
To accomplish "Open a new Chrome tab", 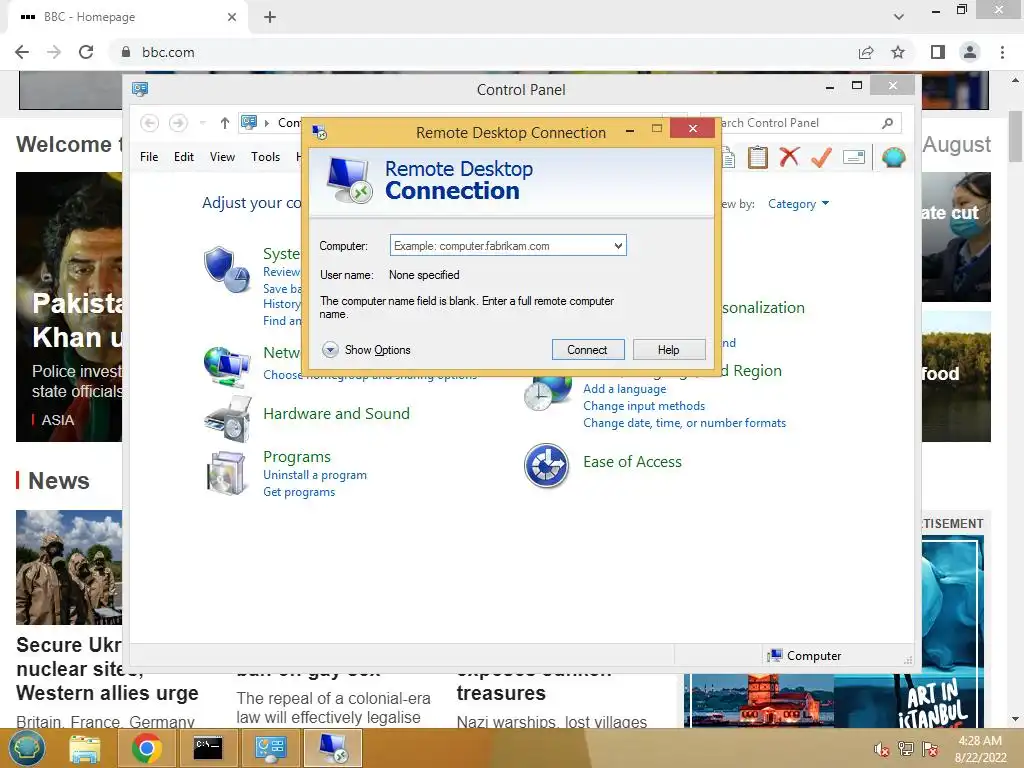I will click(270, 17).
